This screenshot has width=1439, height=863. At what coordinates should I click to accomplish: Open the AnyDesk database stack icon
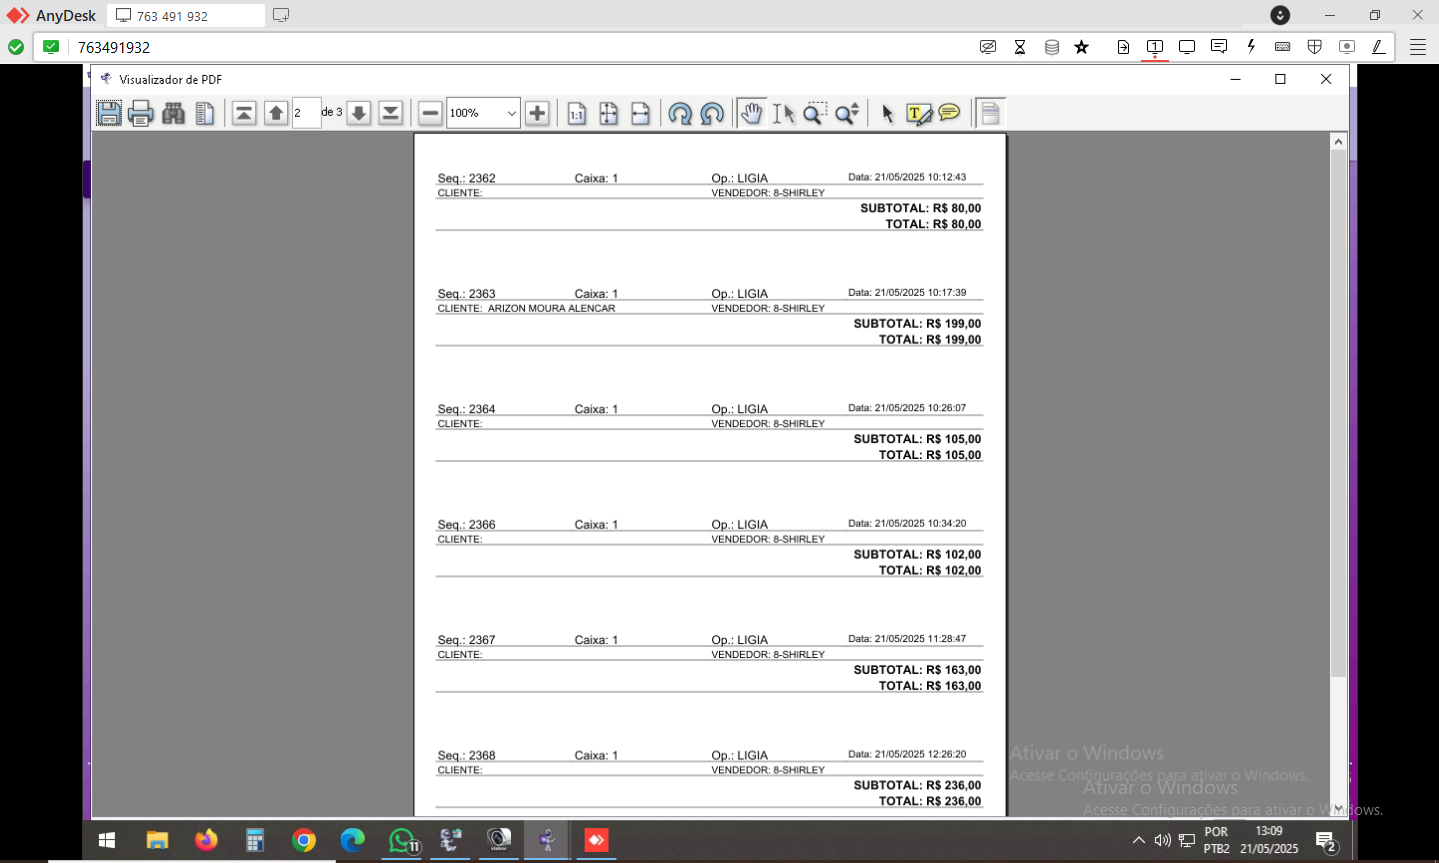click(1052, 47)
